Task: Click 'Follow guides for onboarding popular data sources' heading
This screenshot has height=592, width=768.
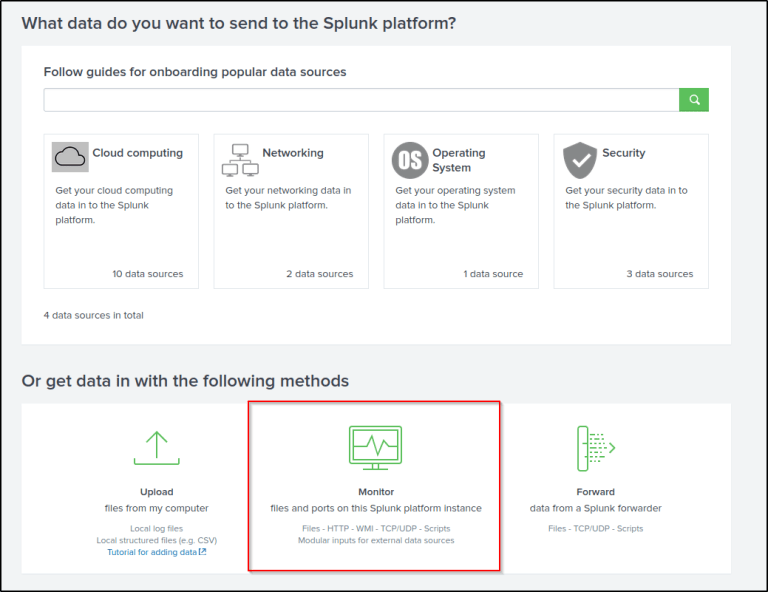Action: 195,72
